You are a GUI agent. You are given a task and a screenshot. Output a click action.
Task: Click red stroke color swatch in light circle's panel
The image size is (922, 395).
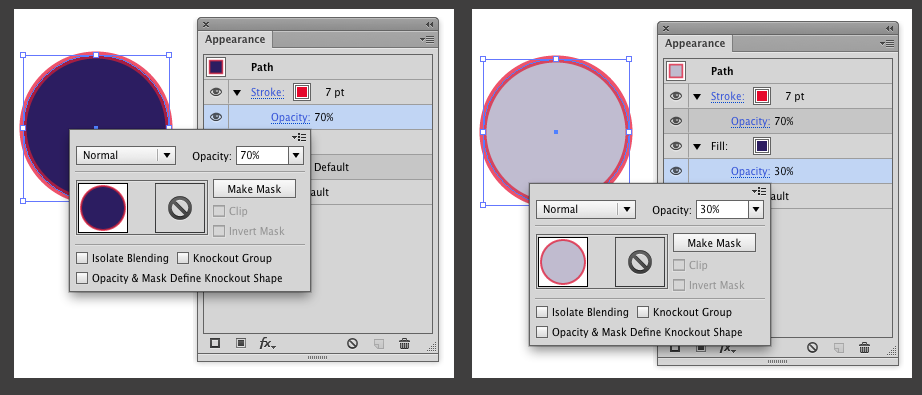coord(762,96)
